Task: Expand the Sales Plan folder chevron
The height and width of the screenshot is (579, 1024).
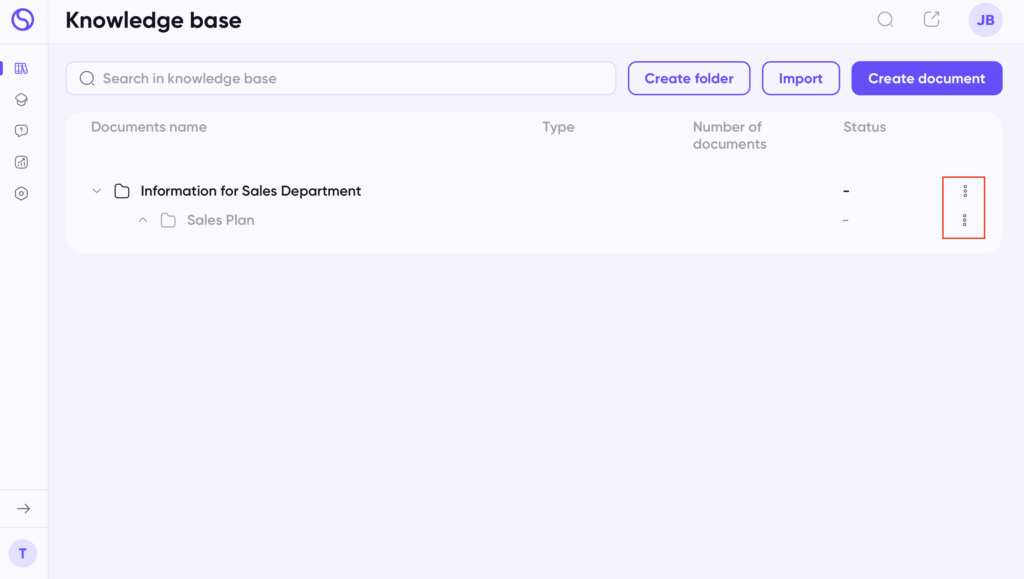Action: [143, 221]
